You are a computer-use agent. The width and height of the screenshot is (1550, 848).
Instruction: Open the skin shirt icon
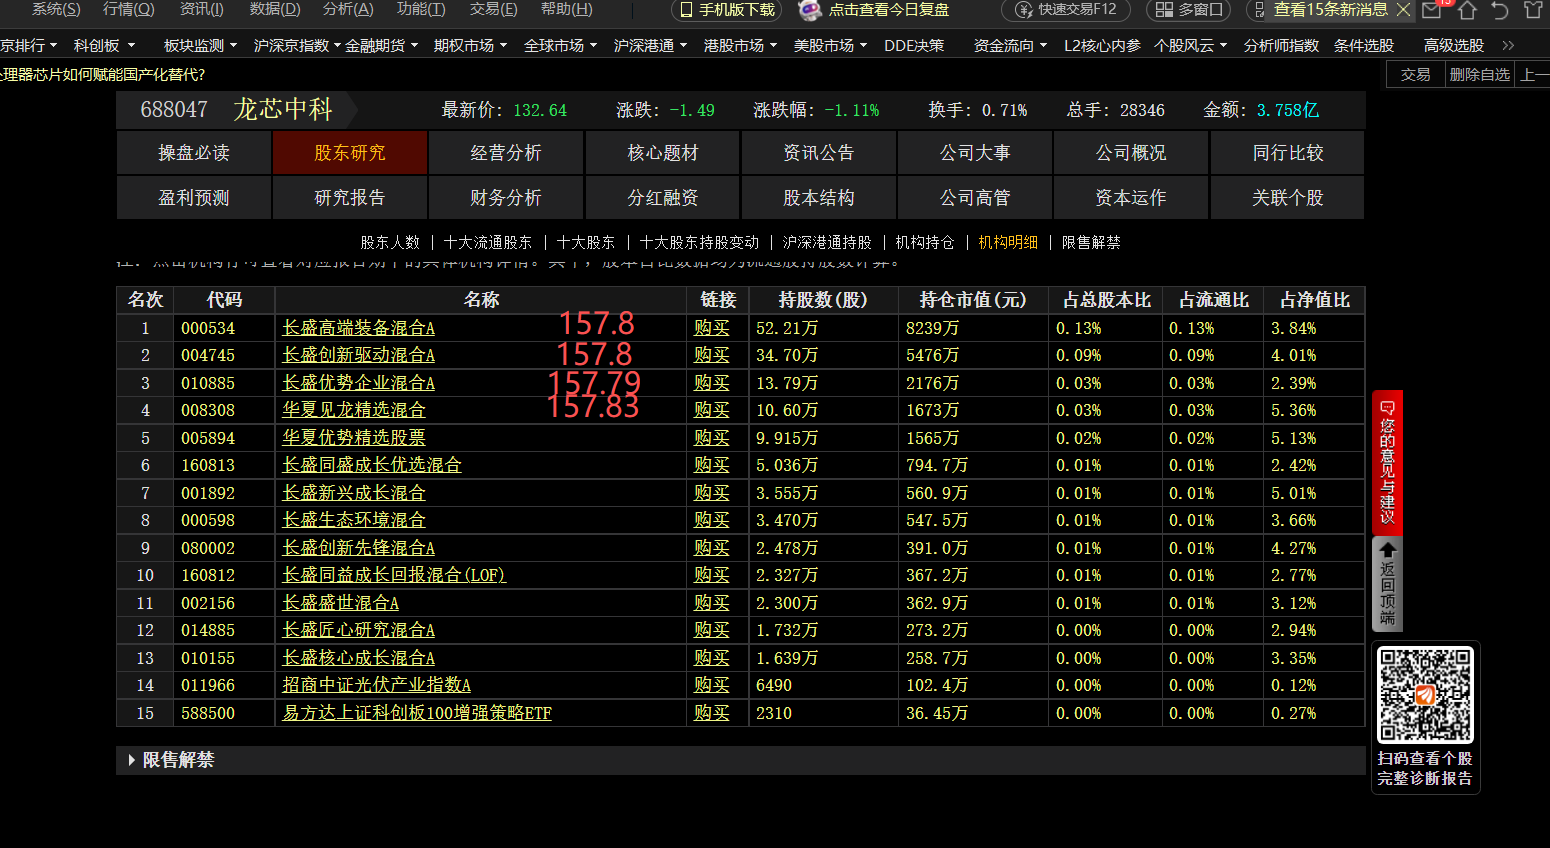coord(1532,10)
